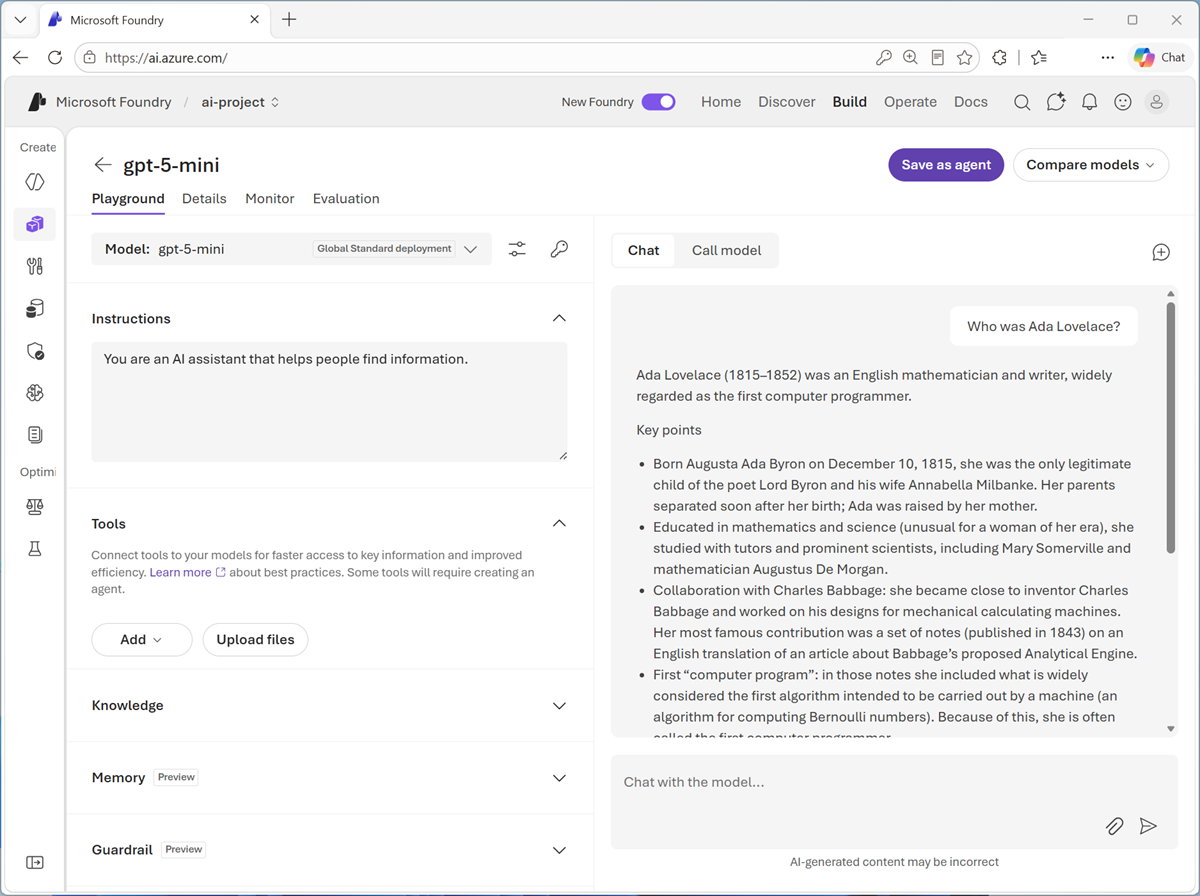Send message with paper plane icon
Screen dimensions: 1200x896
point(1148,826)
